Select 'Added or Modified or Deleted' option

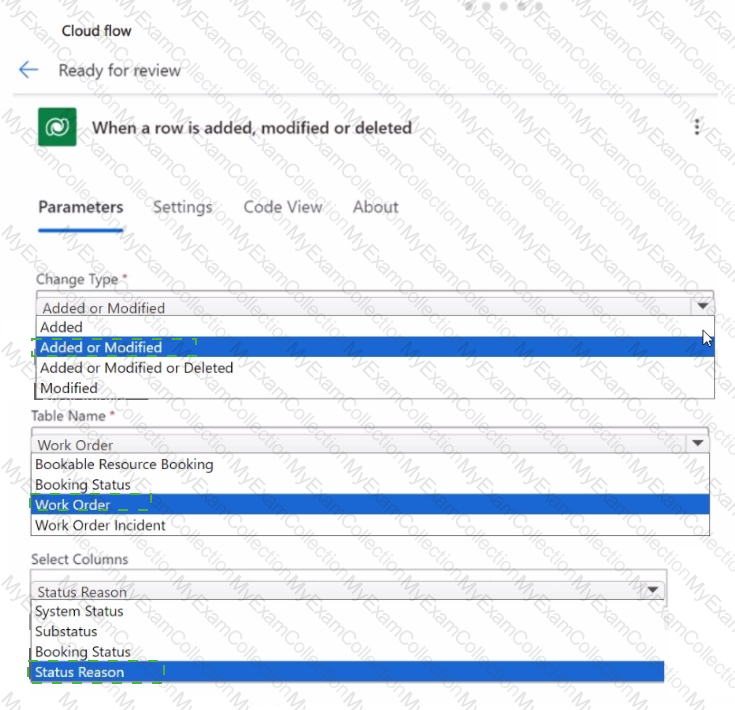(136, 368)
